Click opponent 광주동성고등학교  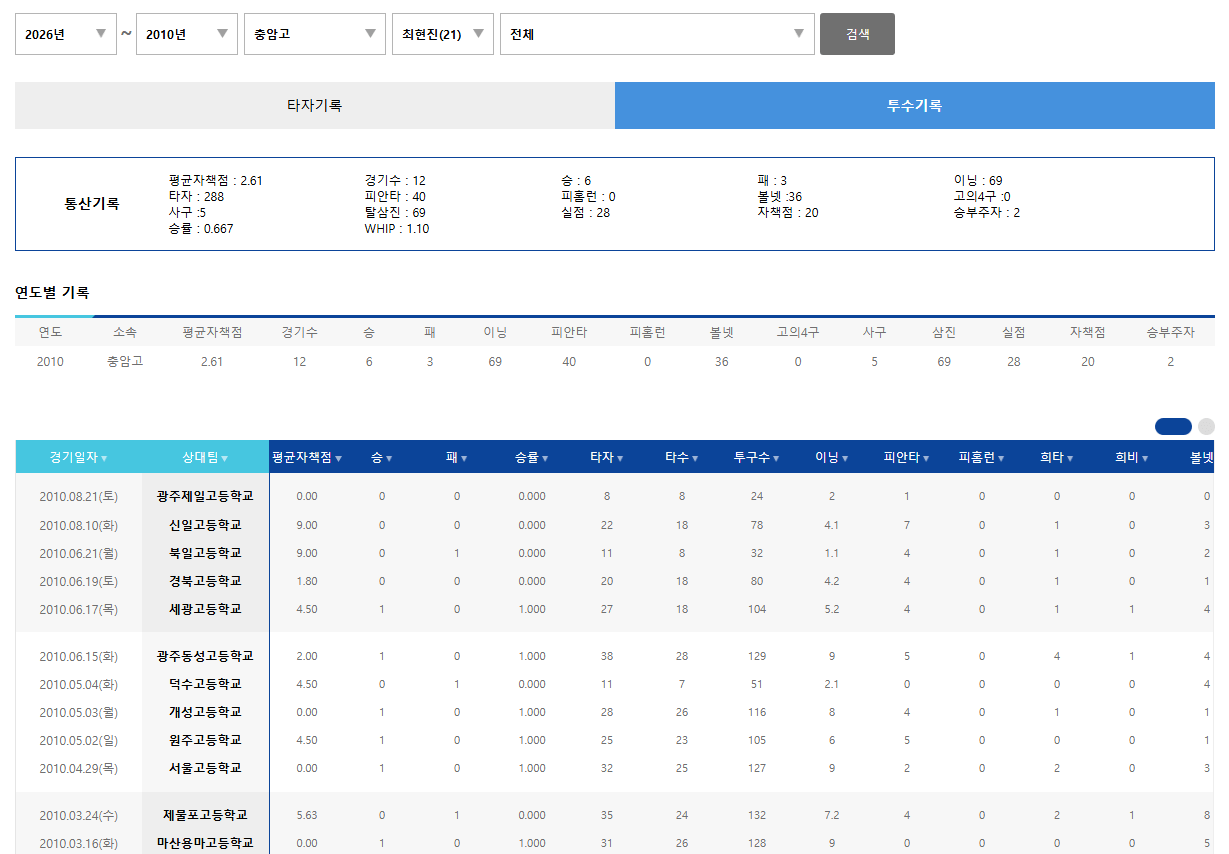click(x=205, y=656)
